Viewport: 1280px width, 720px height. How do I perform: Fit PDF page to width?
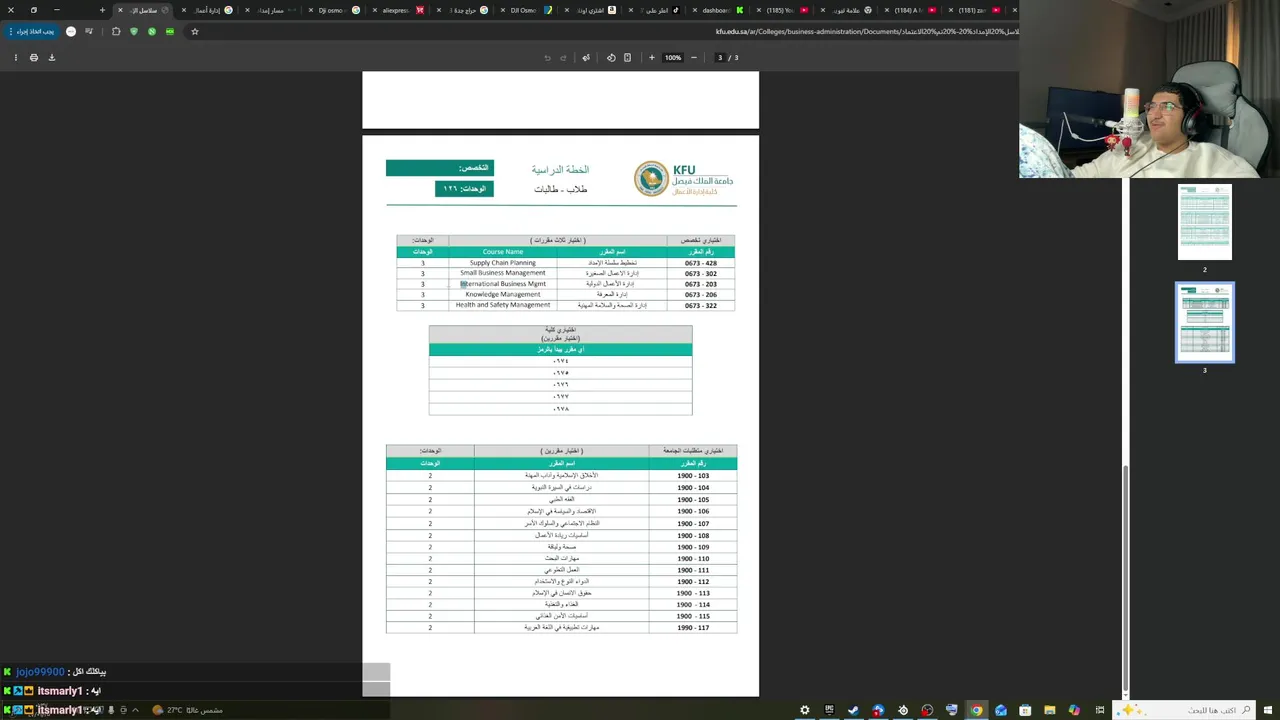point(627,57)
